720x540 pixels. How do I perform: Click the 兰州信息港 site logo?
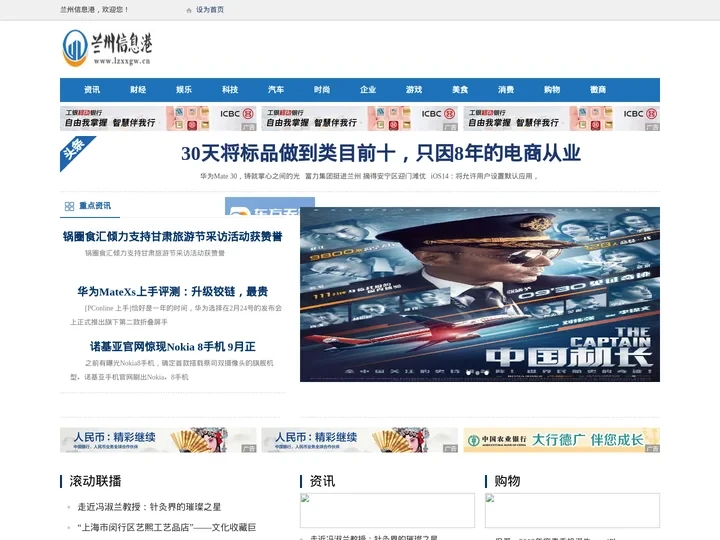point(107,48)
